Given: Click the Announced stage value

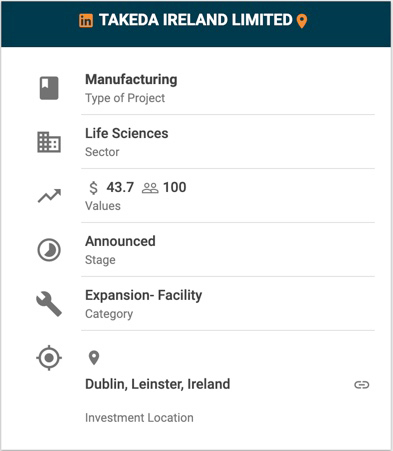Looking at the screenshot, I should (120, 241).
